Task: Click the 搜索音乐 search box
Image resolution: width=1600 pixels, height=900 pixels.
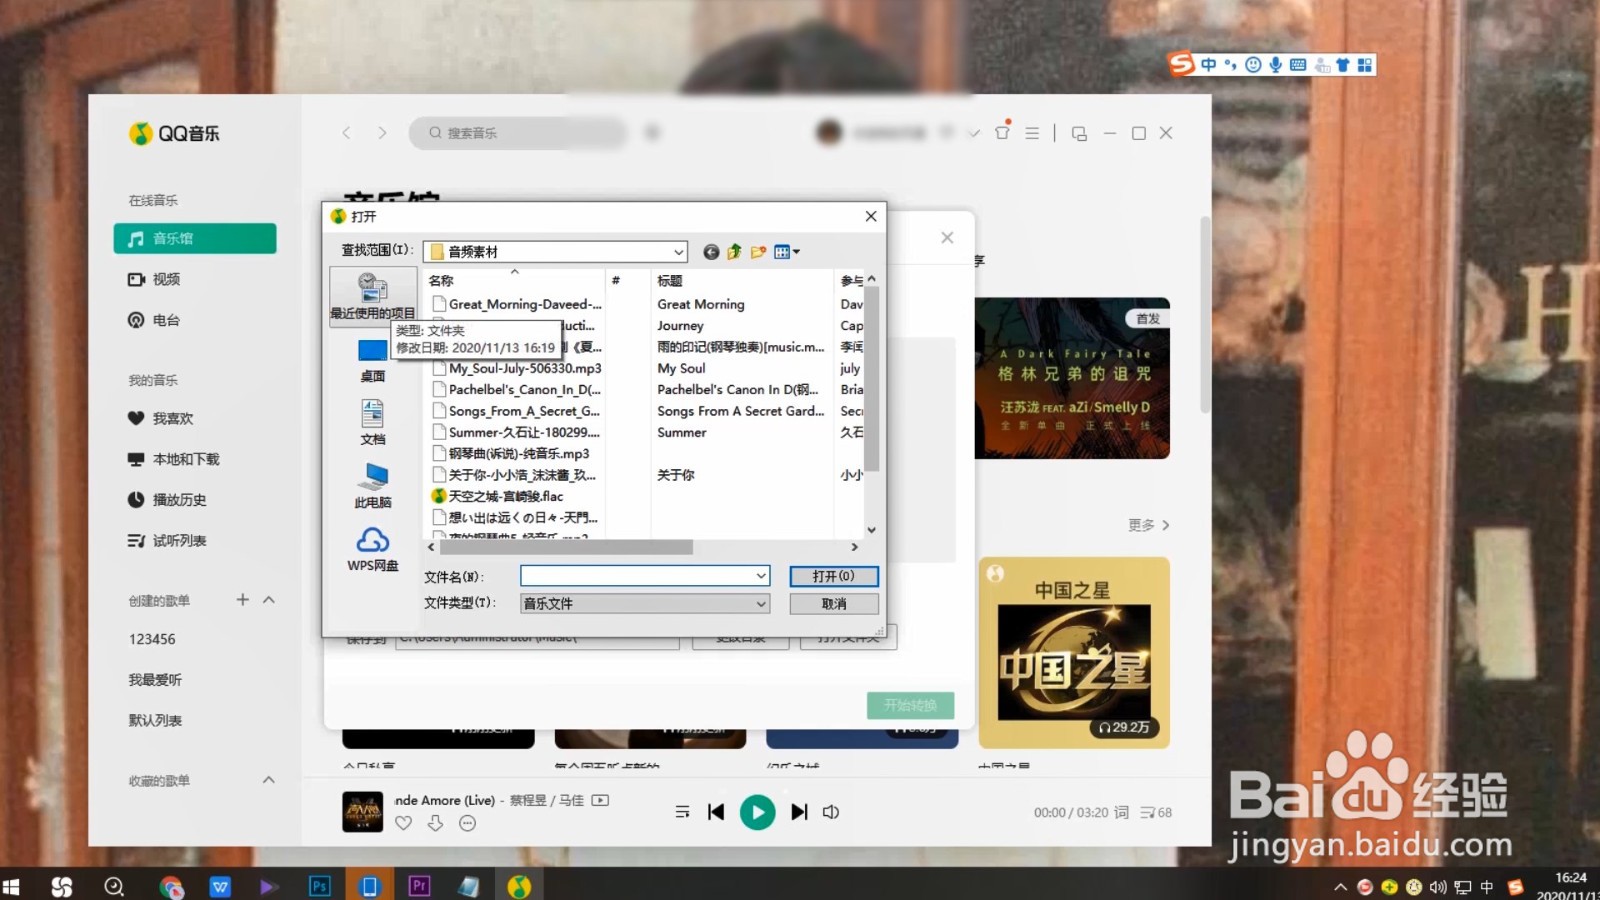Action: 517,133
